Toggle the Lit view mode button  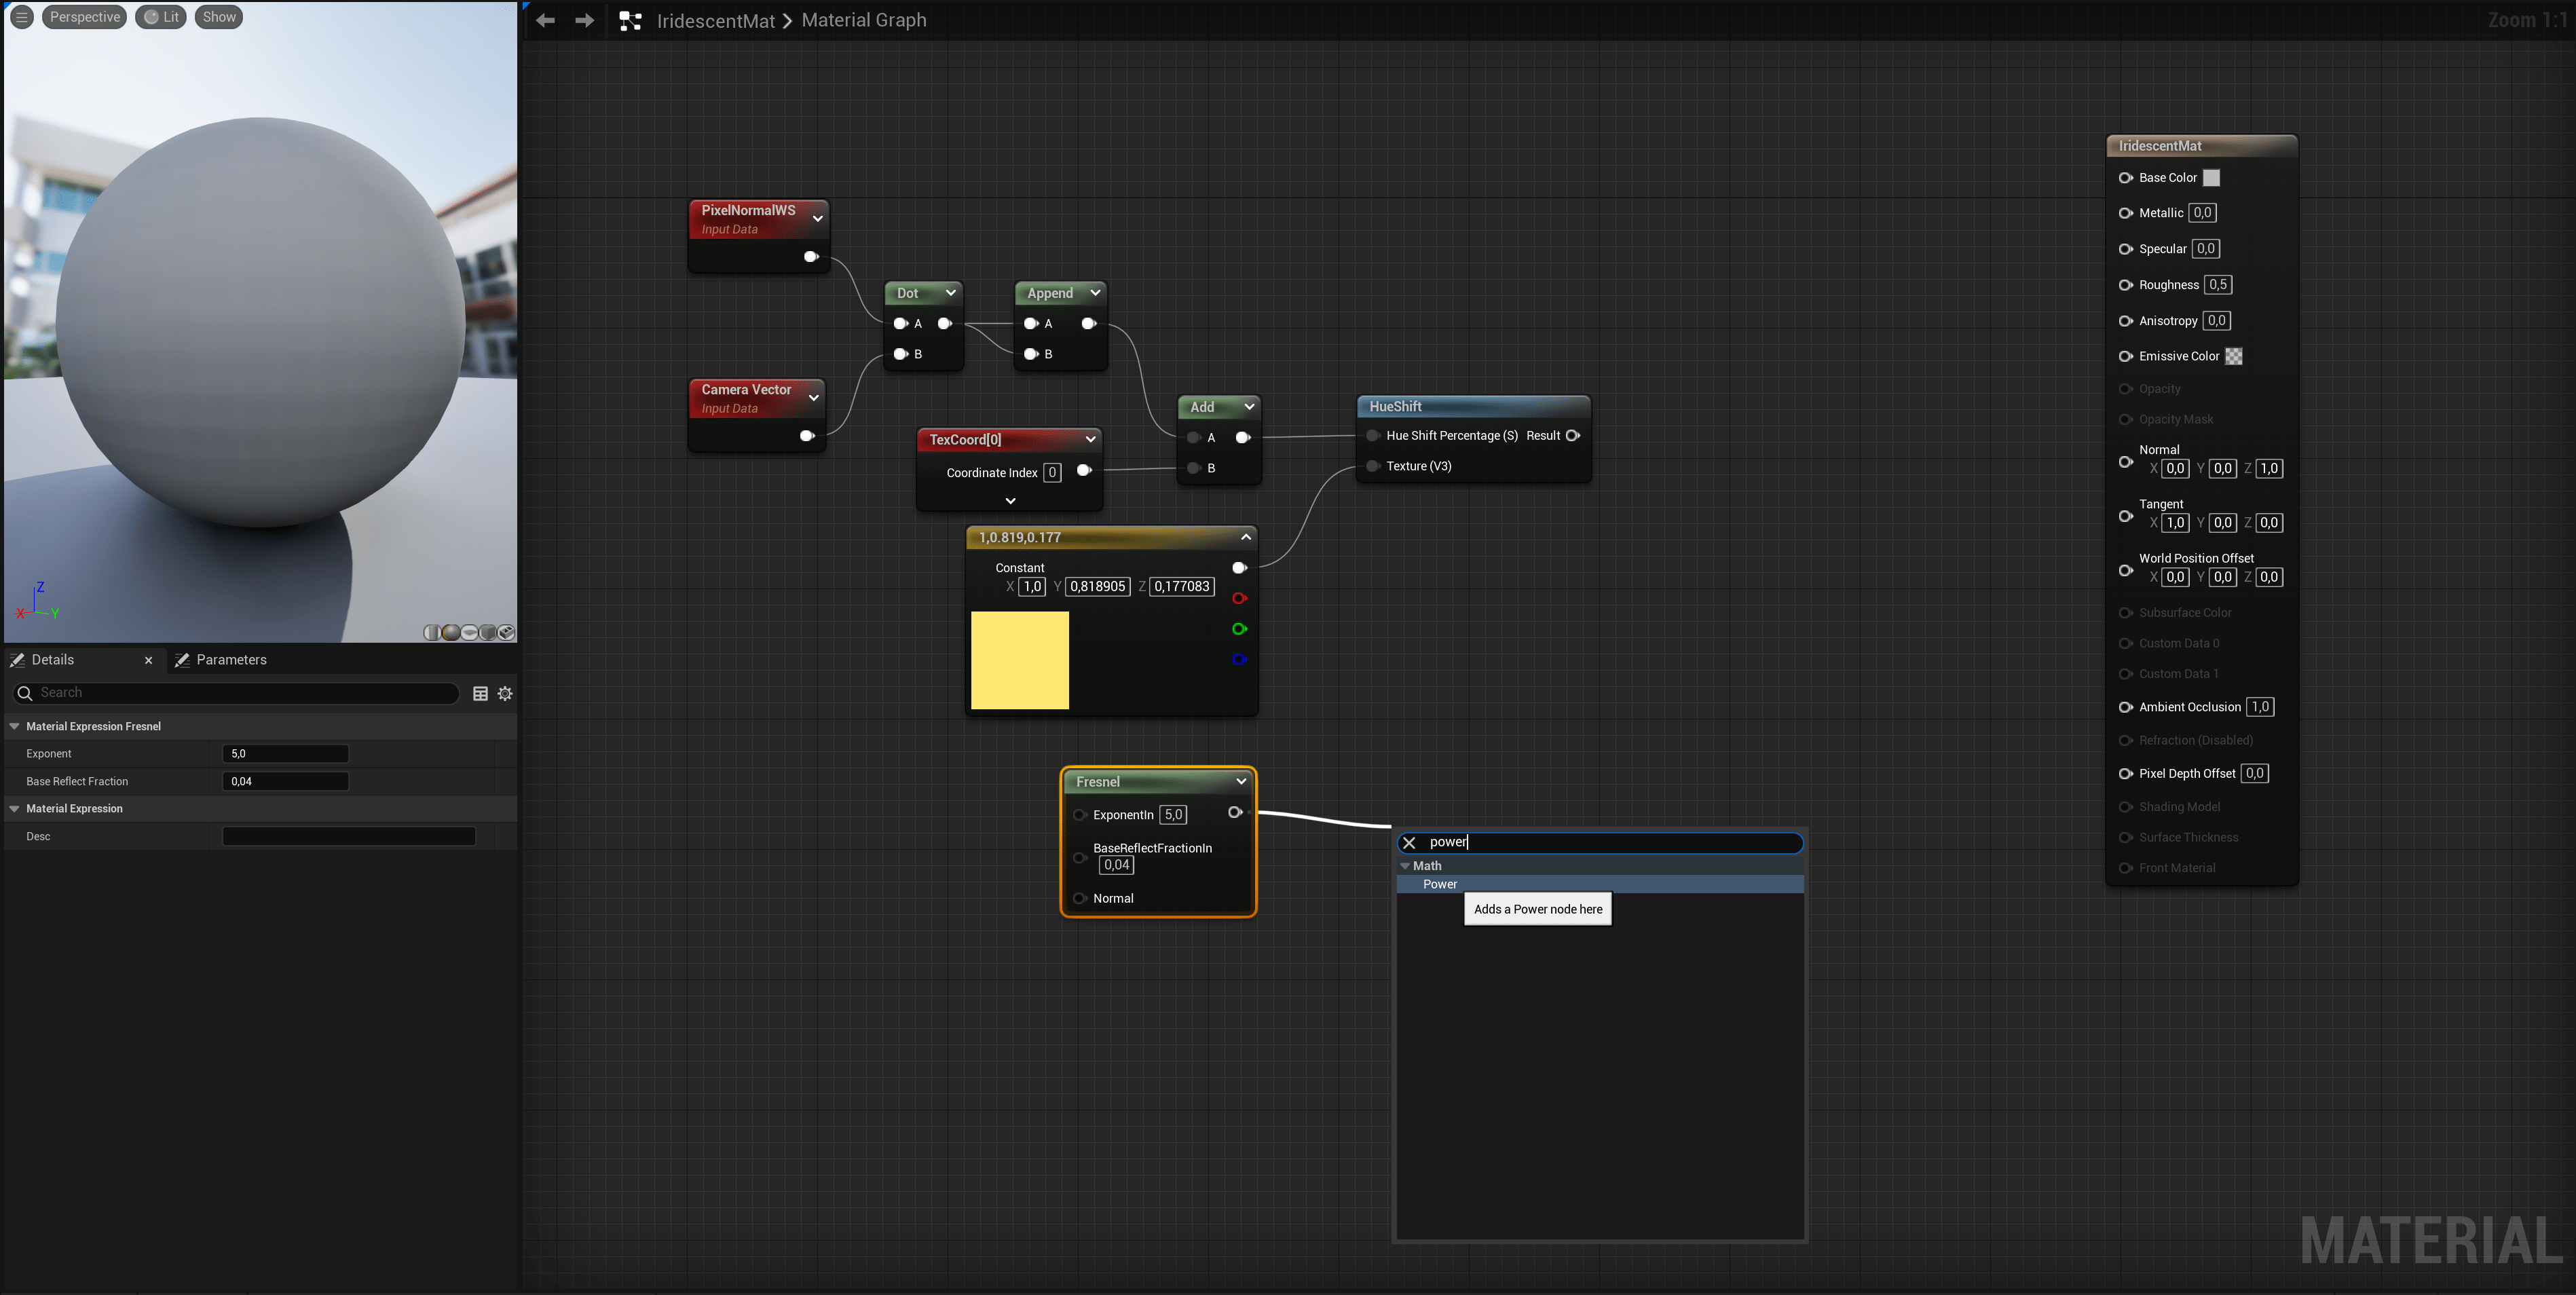coord(161,17)
